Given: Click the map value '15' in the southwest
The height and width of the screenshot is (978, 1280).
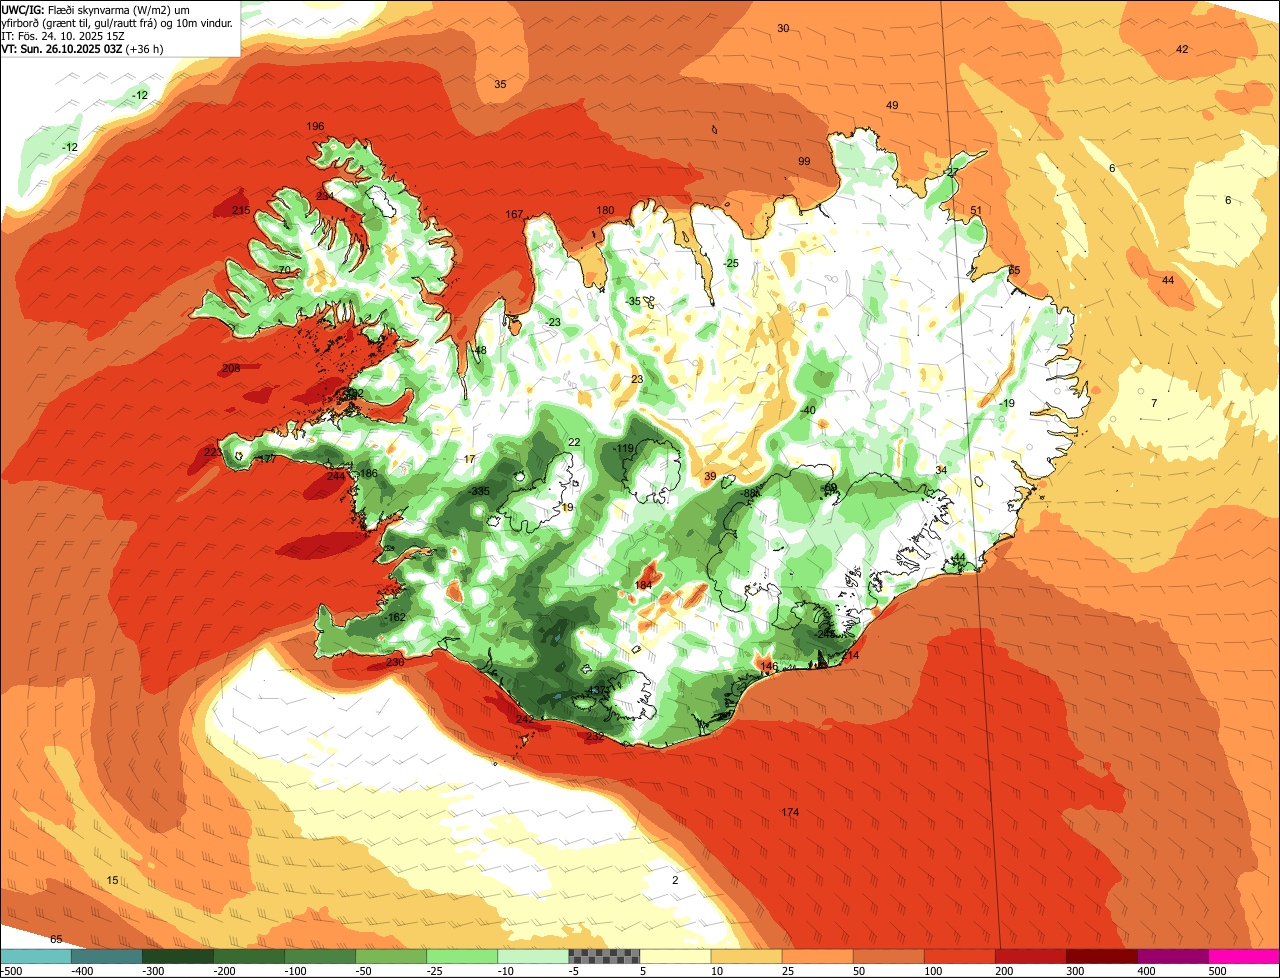Looking at the screenshot, I should pyautogui.click(x=113, y=880).
